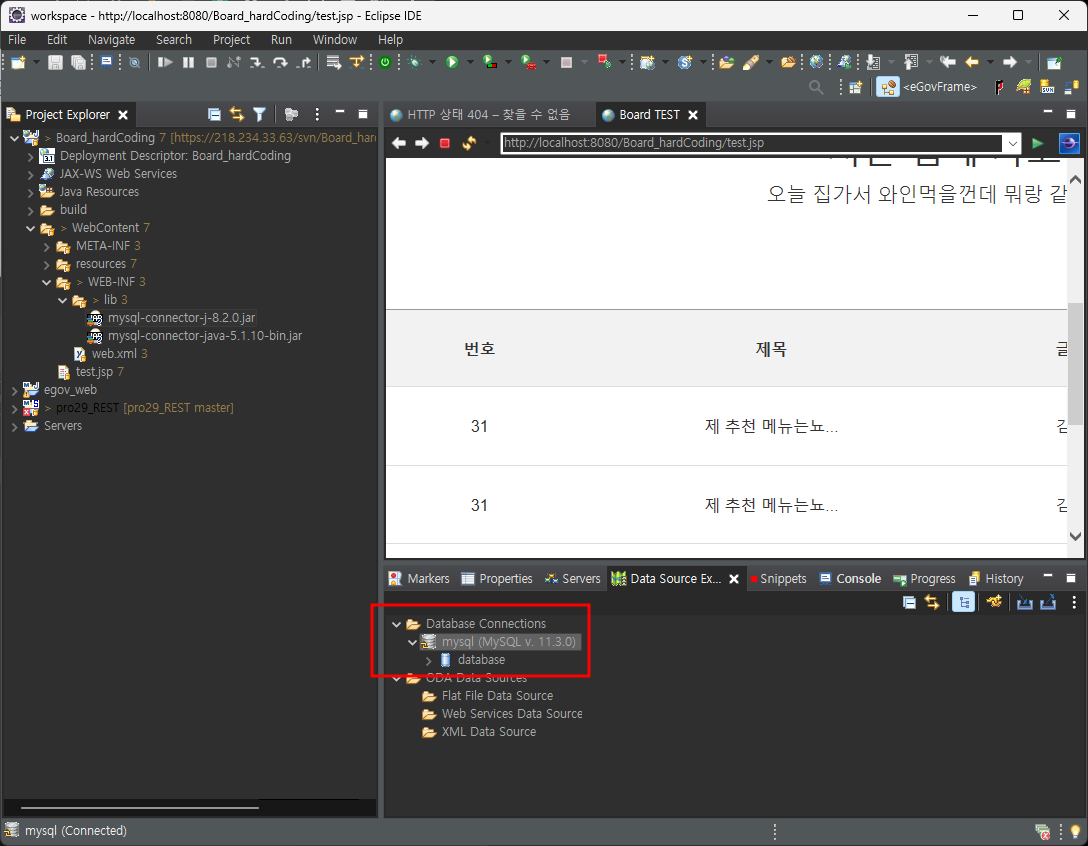Expand the META-INF folder
This screenshot has width=1088, height=846.
pyautogui.click(x=46, y=246)
